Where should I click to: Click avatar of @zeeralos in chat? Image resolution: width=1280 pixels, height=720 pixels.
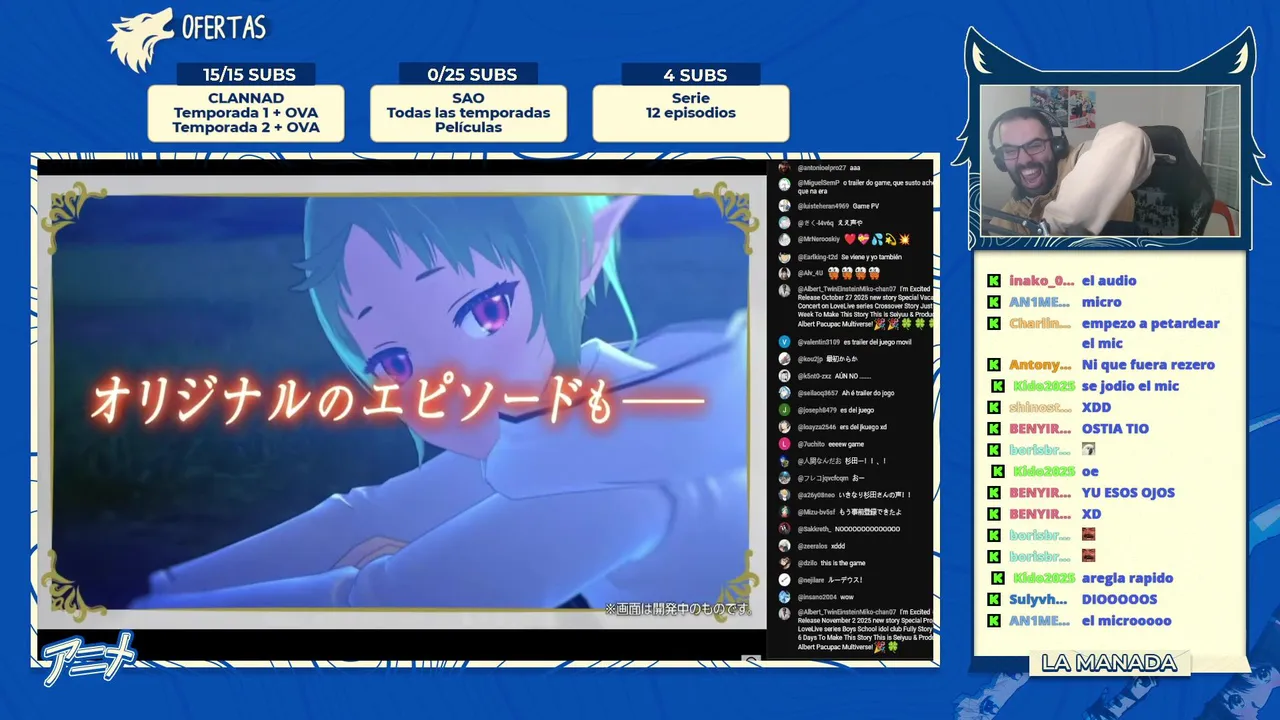pos(785,546)
